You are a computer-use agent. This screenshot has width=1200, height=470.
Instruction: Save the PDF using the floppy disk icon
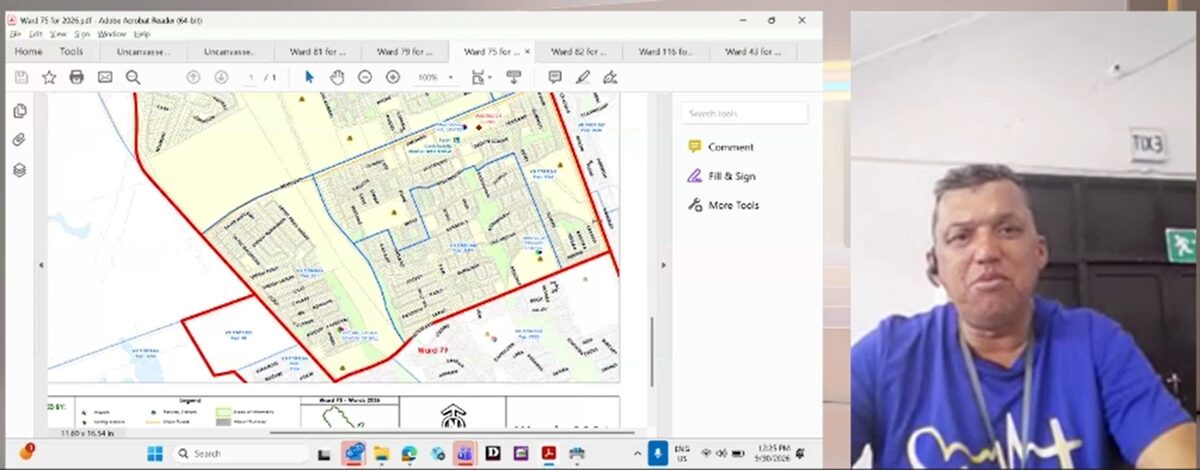click(x=21, y=77)
